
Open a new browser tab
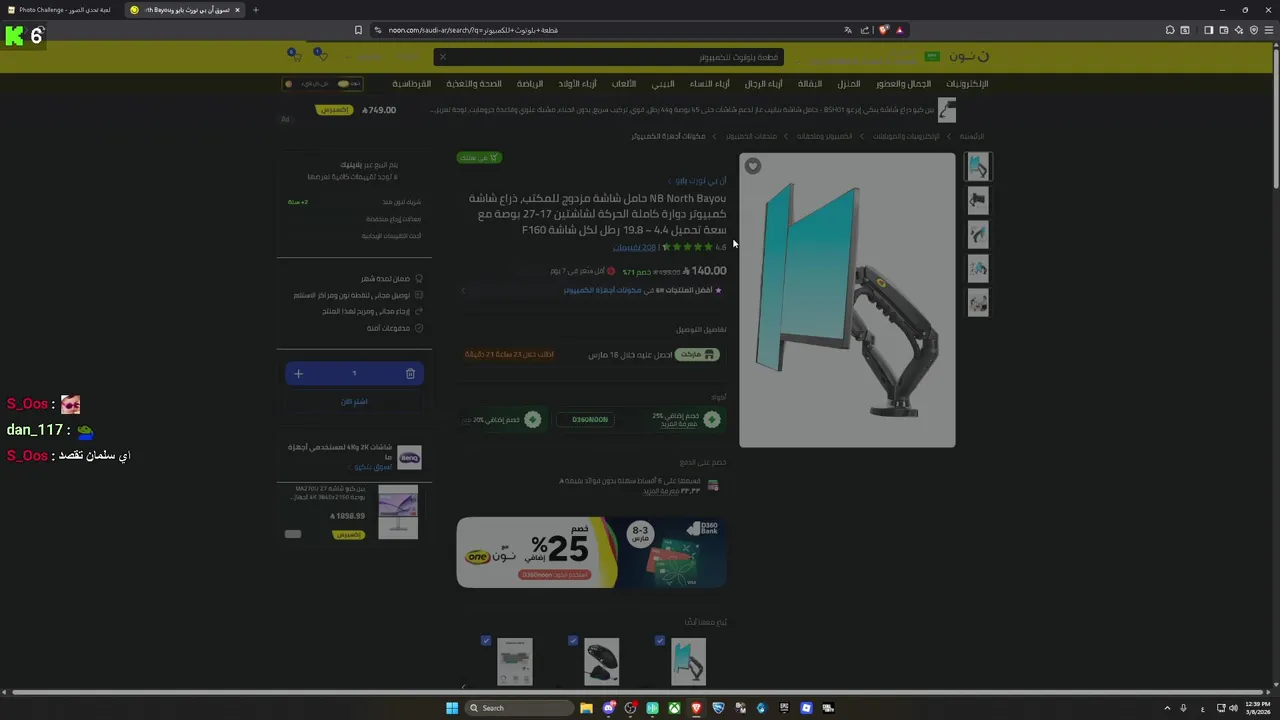coord(255,10)
